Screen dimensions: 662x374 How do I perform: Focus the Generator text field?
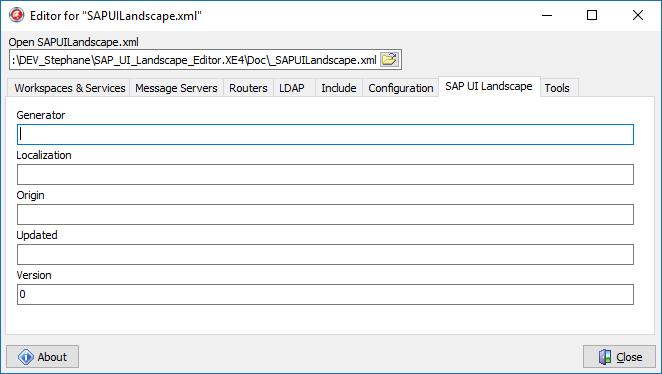325,135
